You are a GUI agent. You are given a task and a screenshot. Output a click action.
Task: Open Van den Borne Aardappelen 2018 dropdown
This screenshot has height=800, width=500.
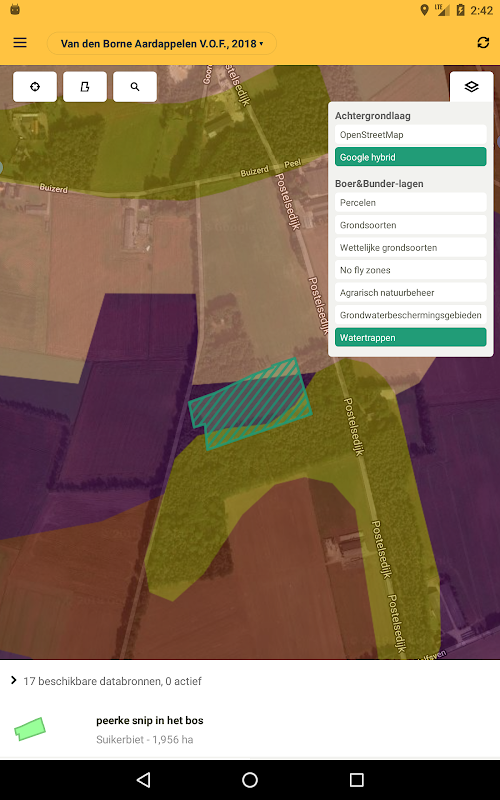pyautogui.click(x=162, y=43)
